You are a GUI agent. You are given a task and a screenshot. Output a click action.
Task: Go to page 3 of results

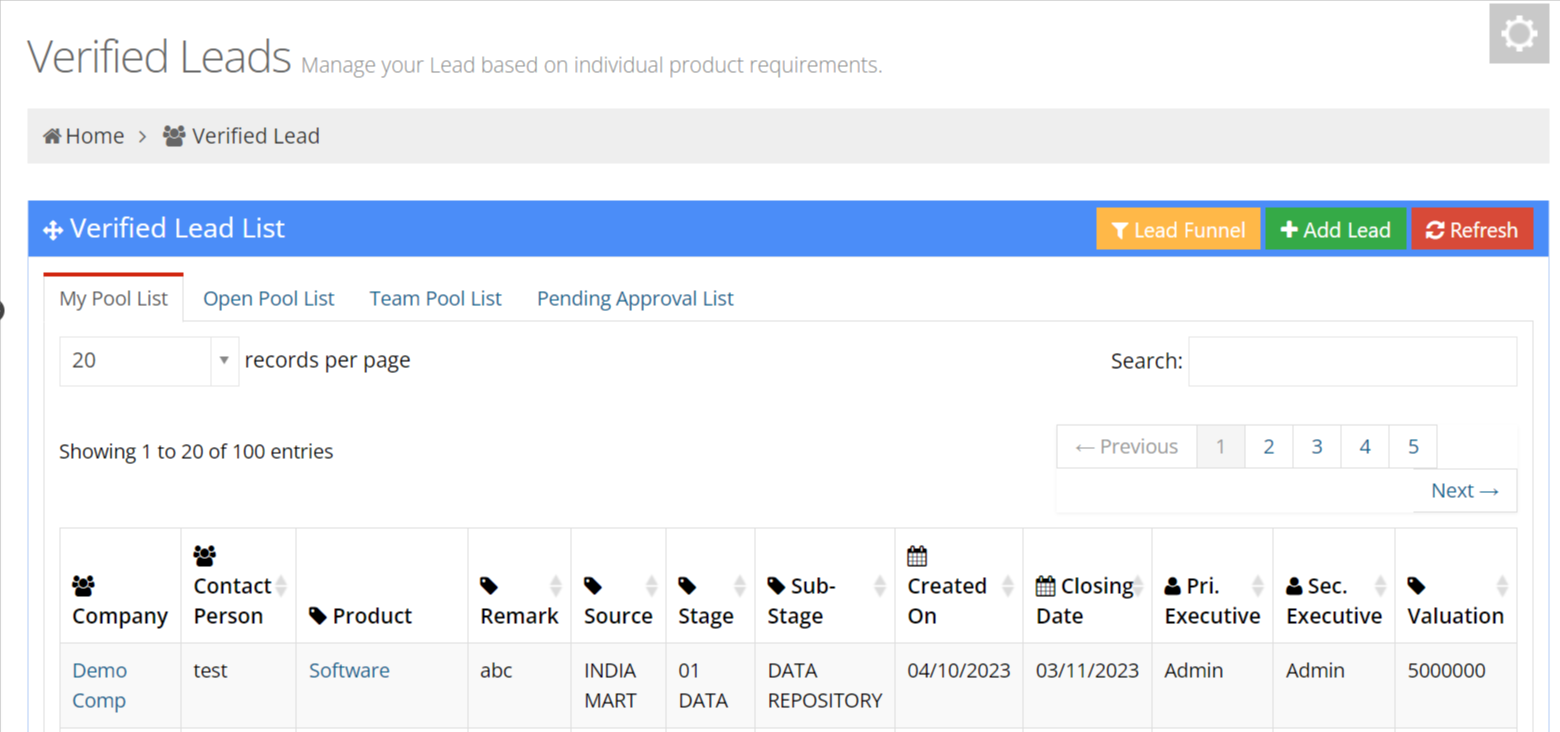click(x=1316, y=447)
